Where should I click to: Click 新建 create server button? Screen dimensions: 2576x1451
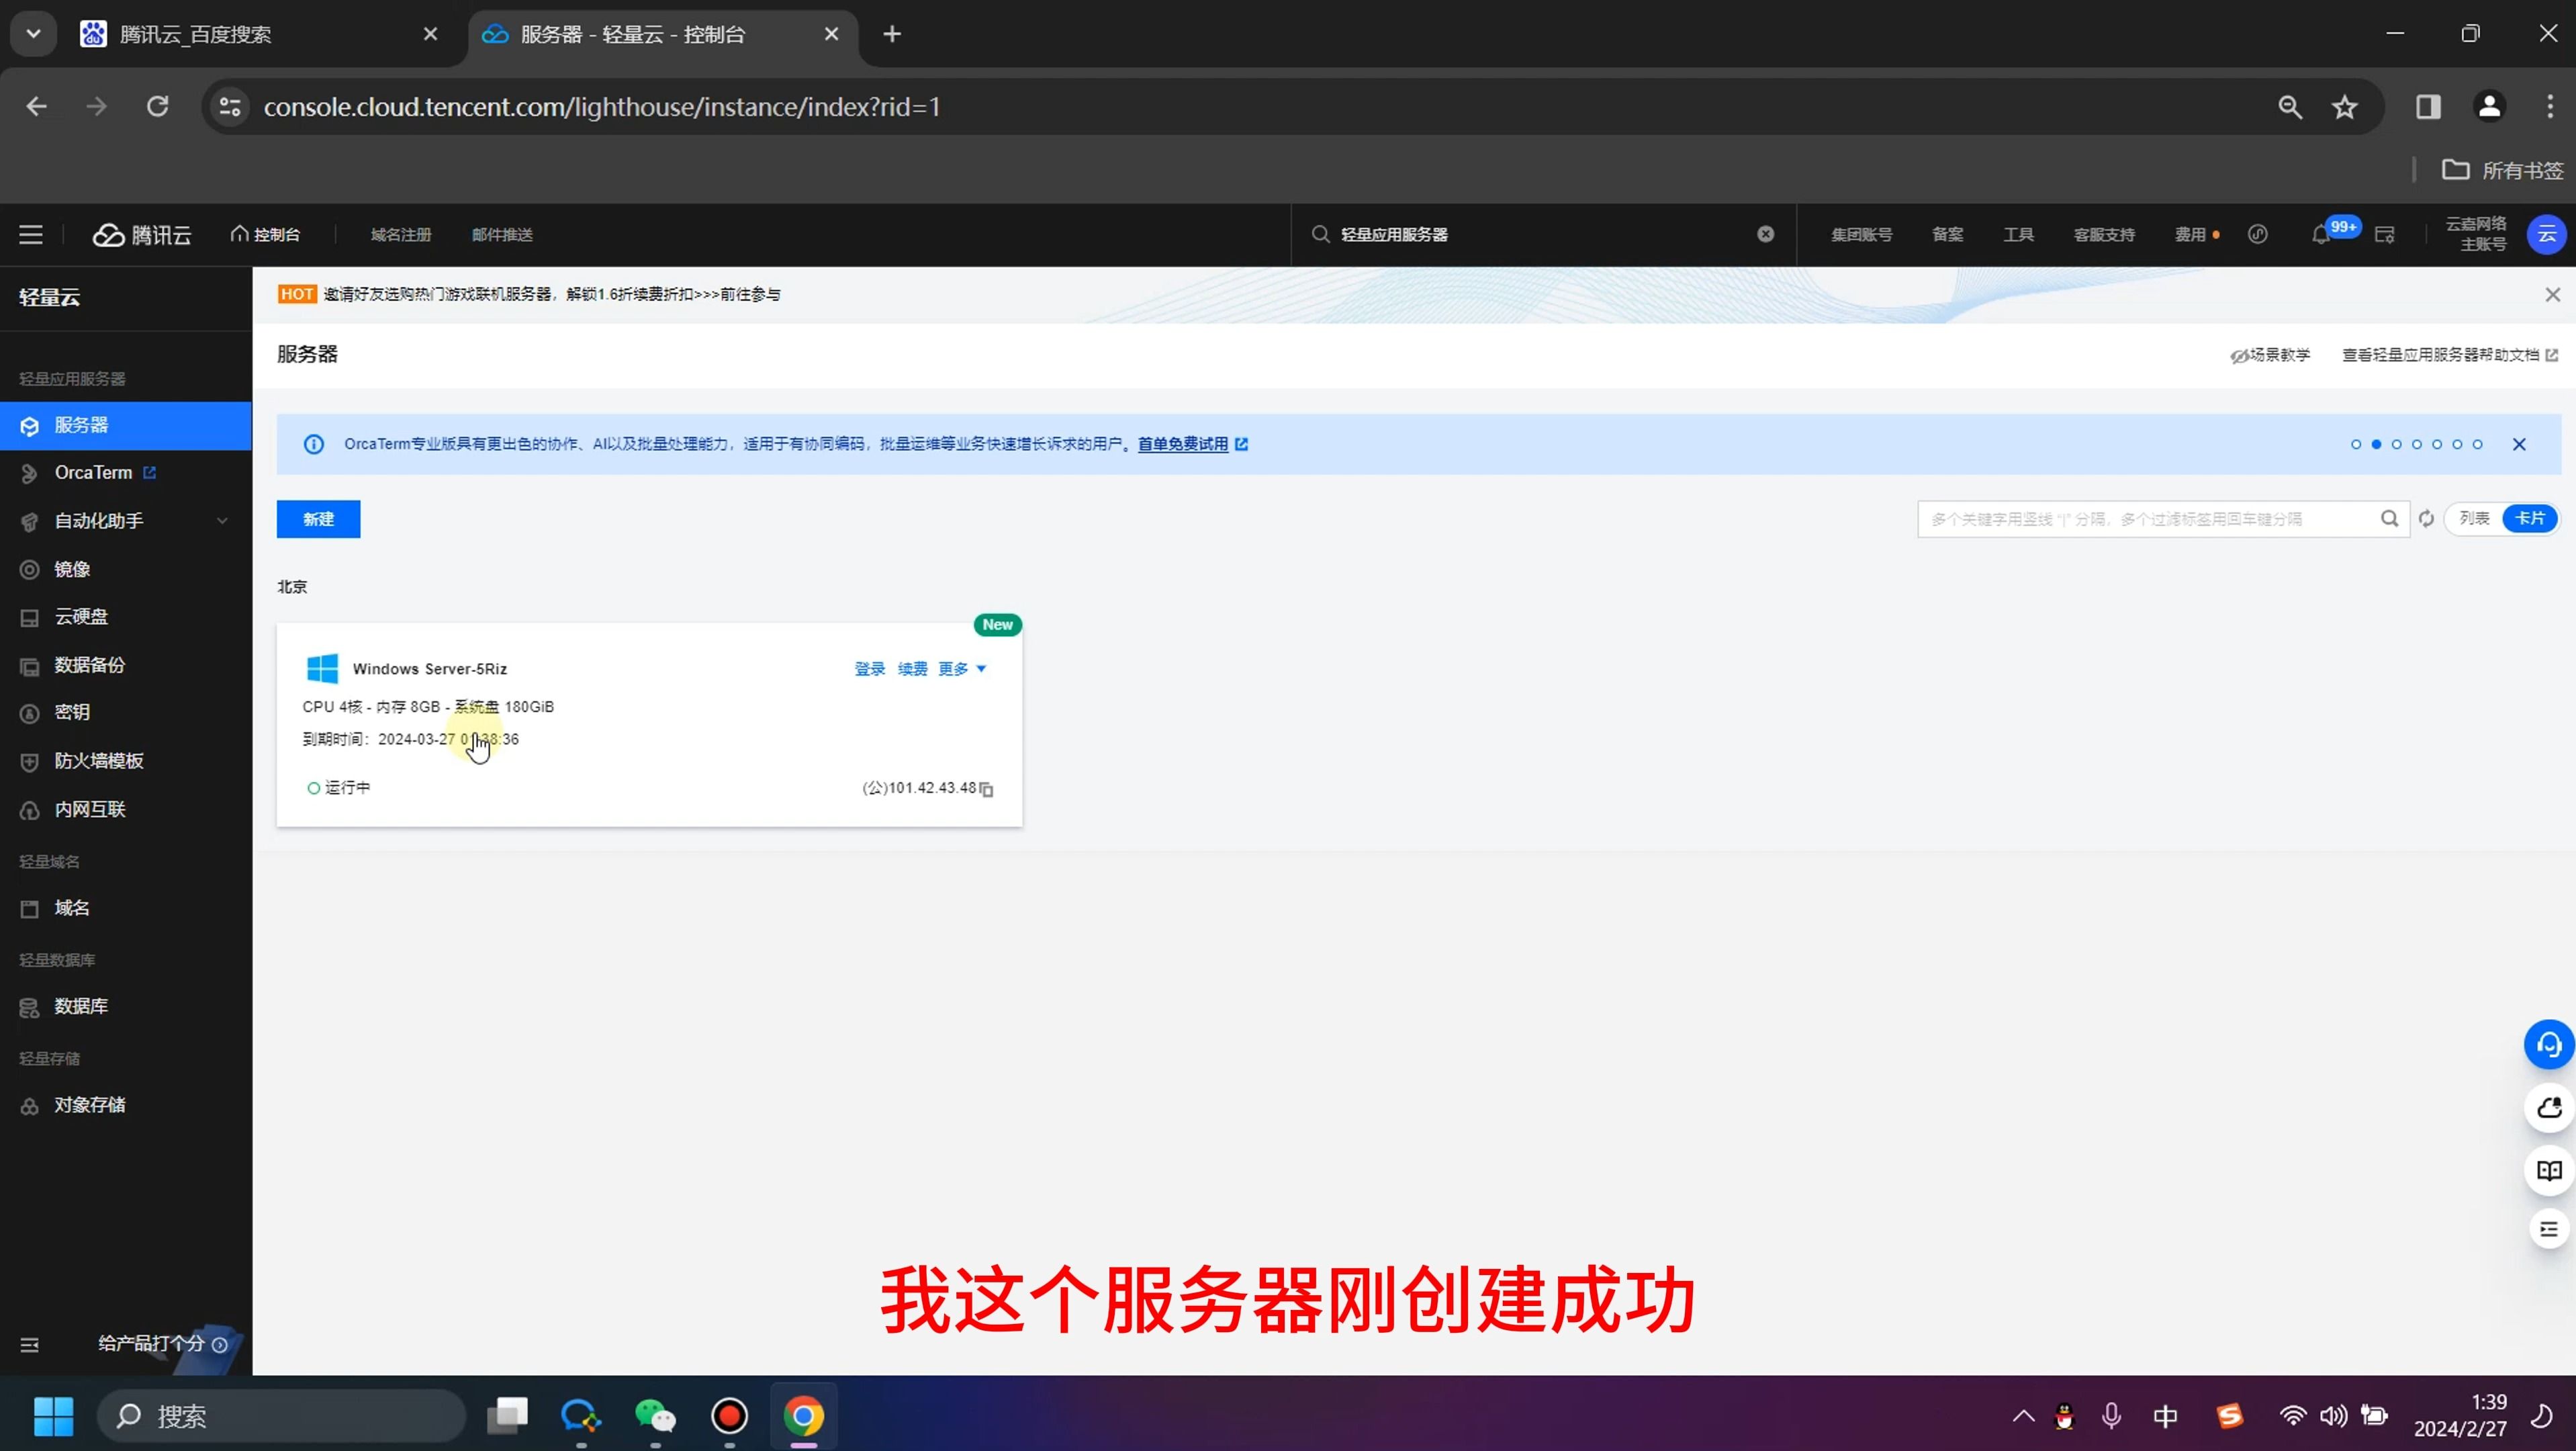(318, 519)
